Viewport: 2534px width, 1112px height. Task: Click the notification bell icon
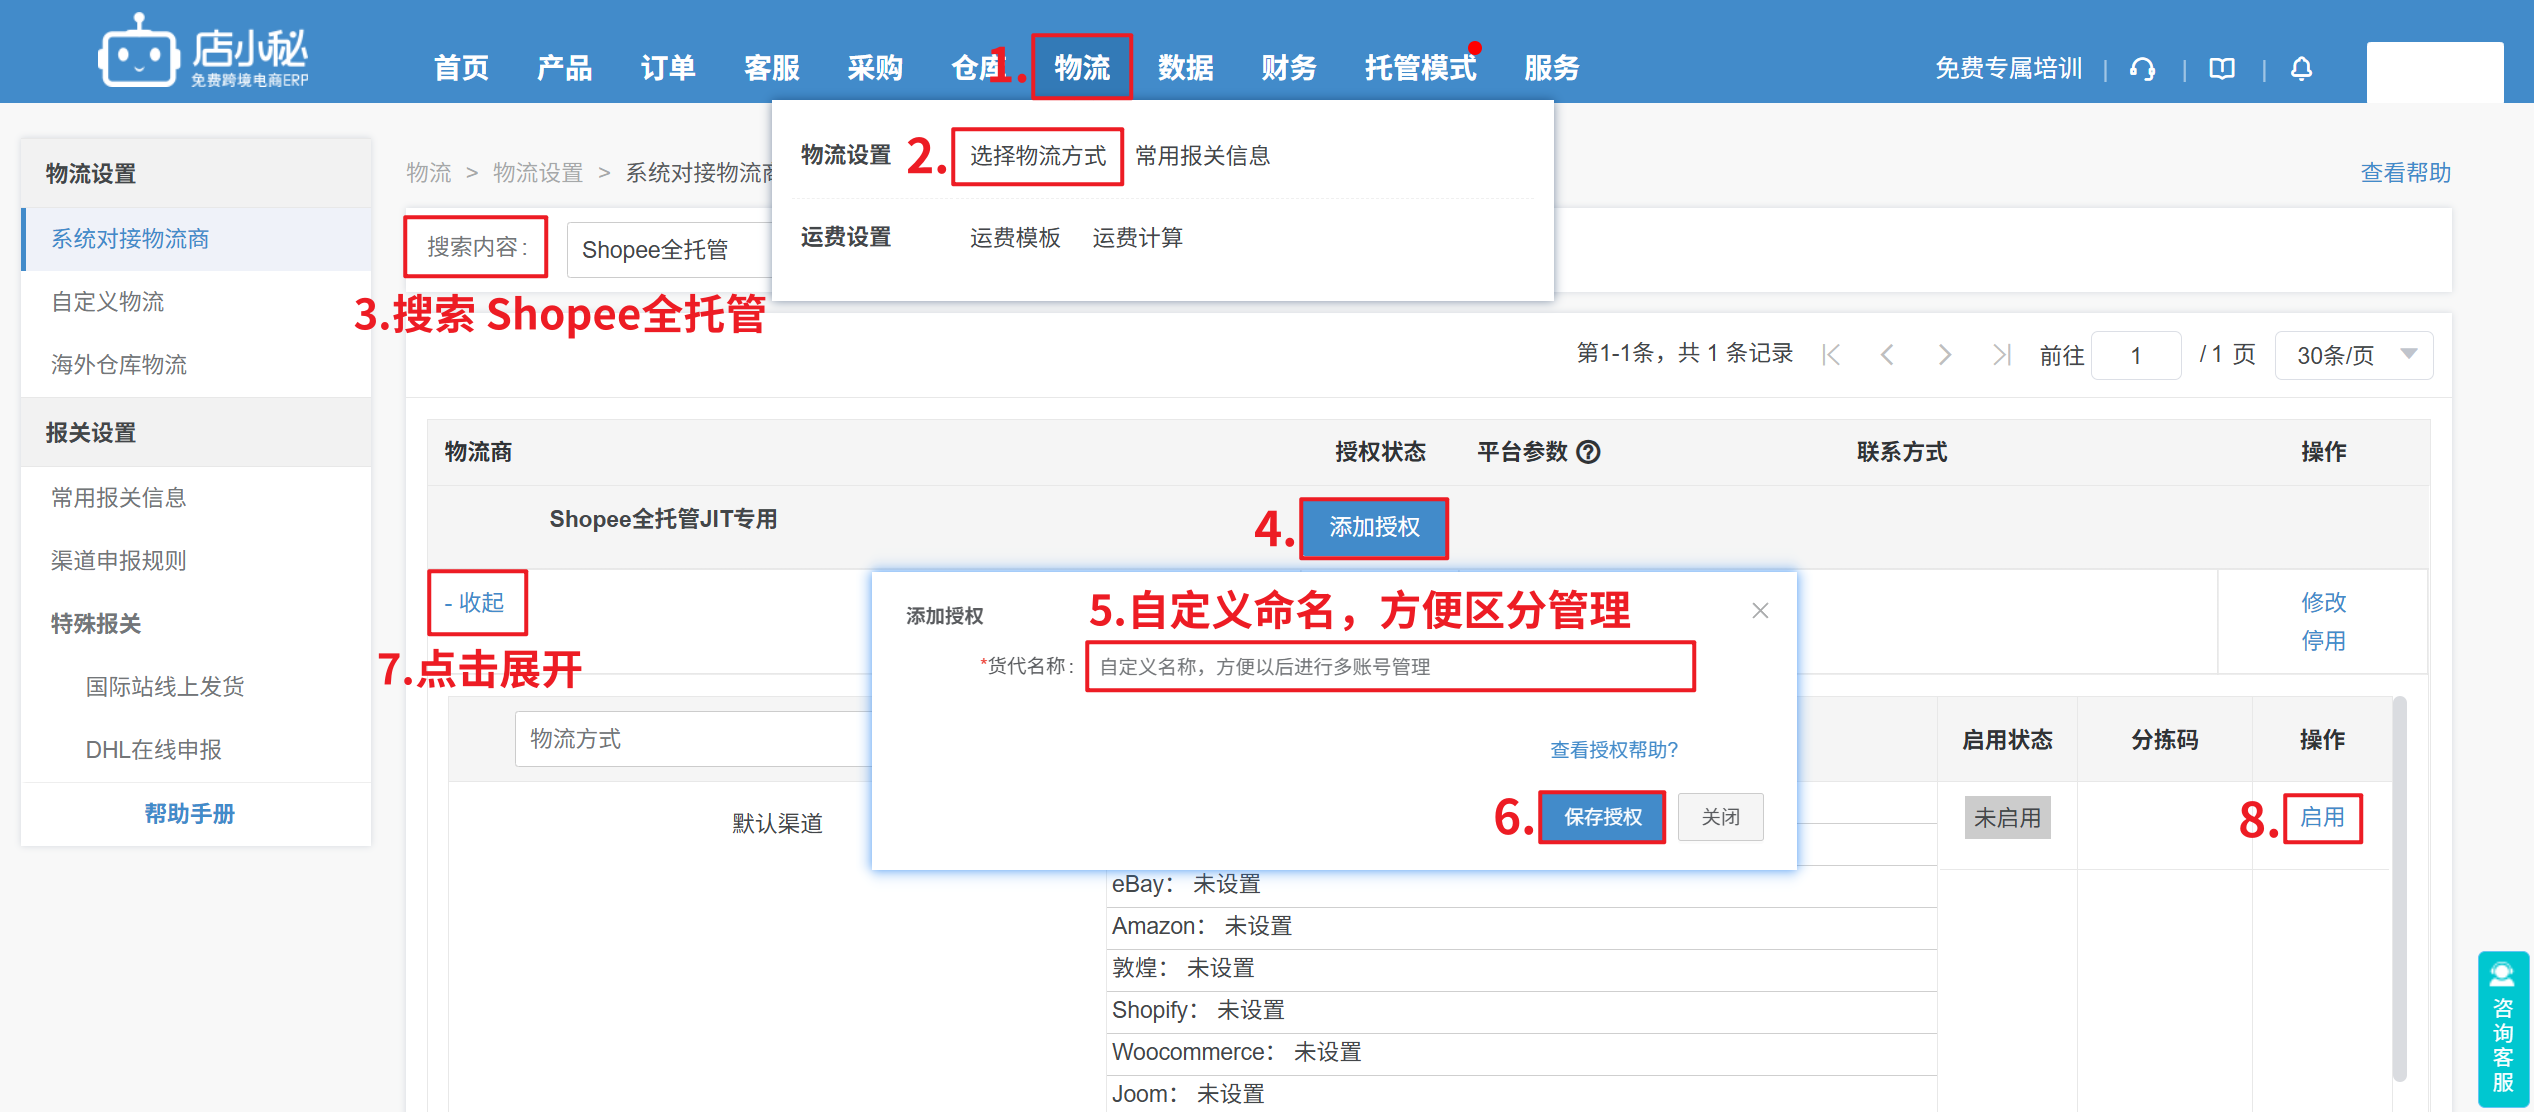[2301, 69]
